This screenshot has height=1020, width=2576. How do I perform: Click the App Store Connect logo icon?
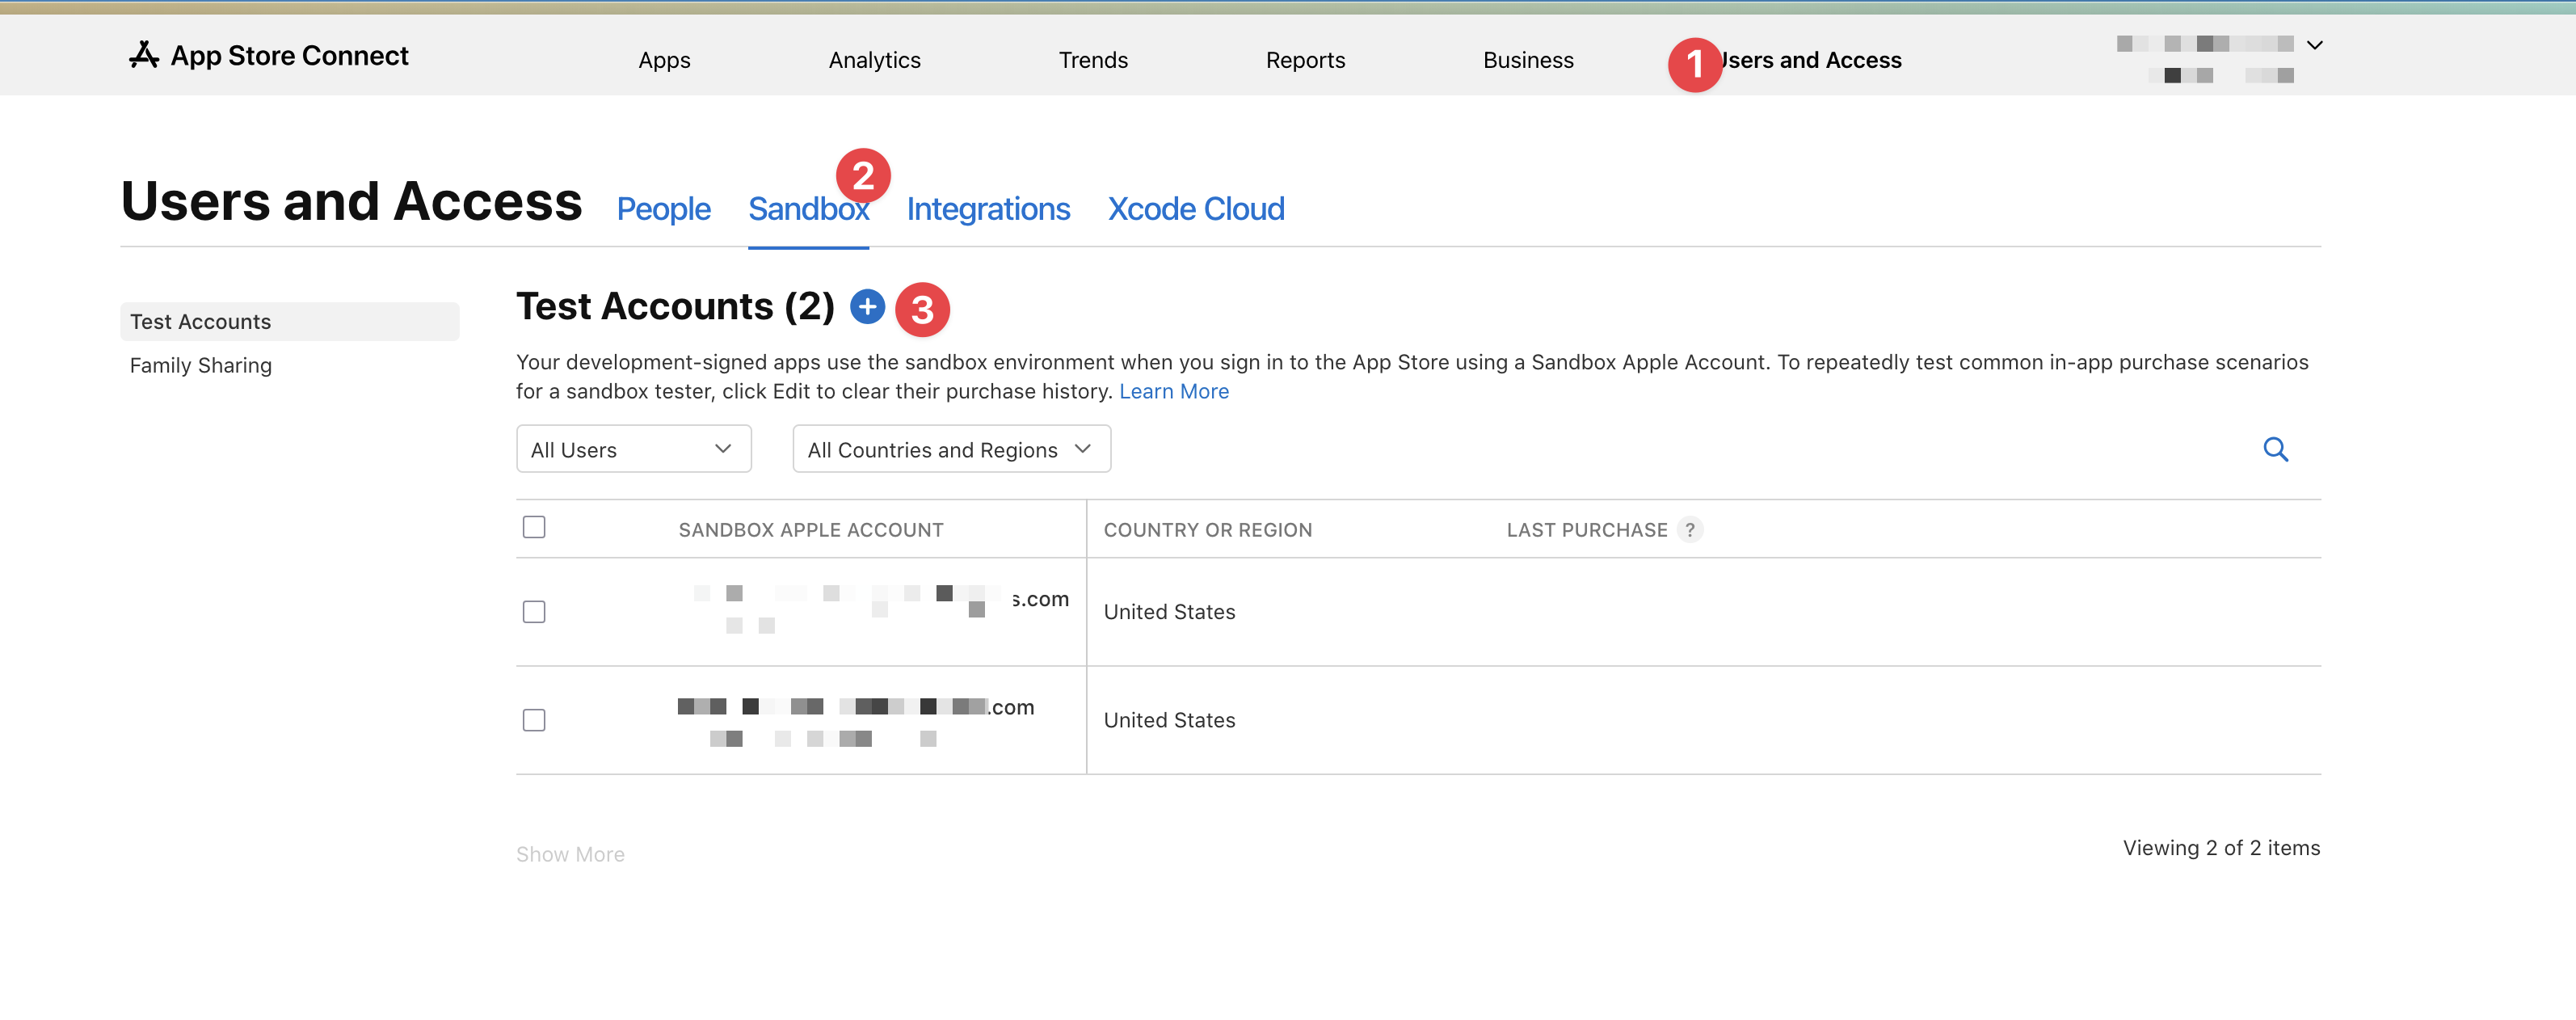[144, 55]
